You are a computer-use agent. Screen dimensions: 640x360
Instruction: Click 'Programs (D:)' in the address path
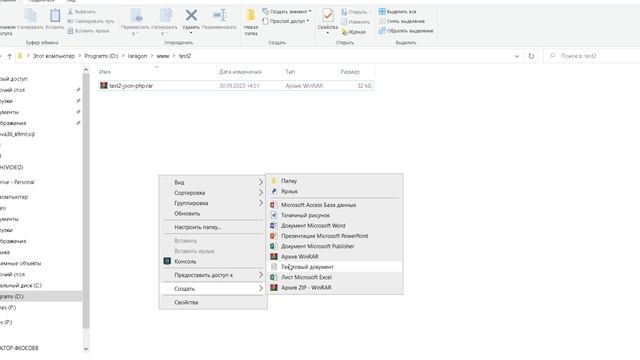pyautogui.click(x=101, y=56)
